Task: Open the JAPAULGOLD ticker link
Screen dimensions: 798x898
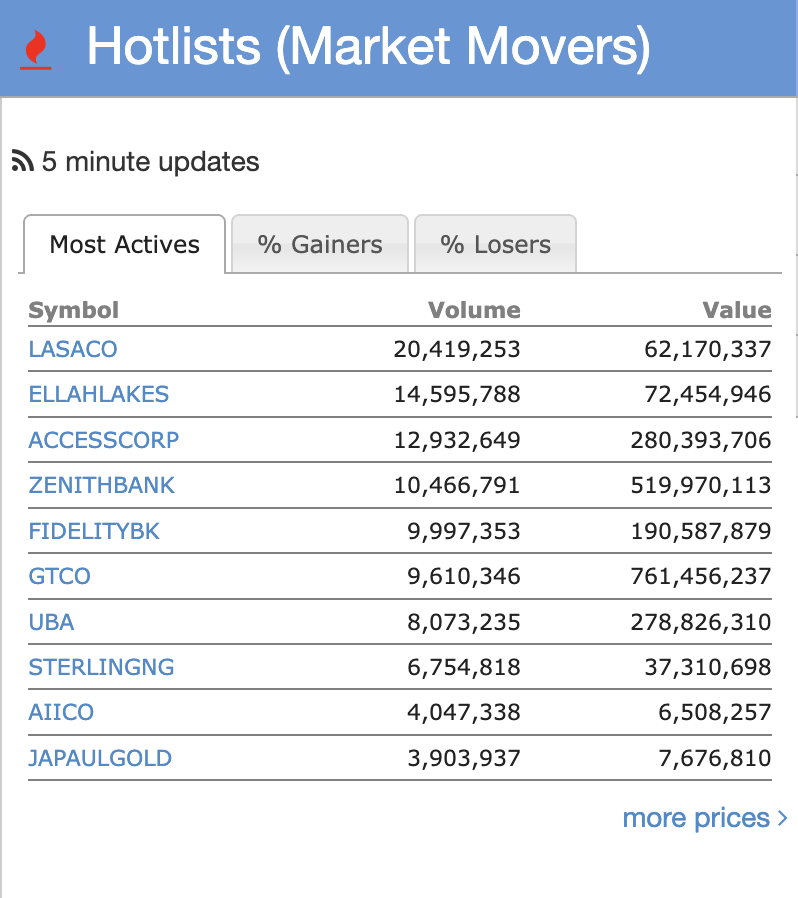Action: 100,758
